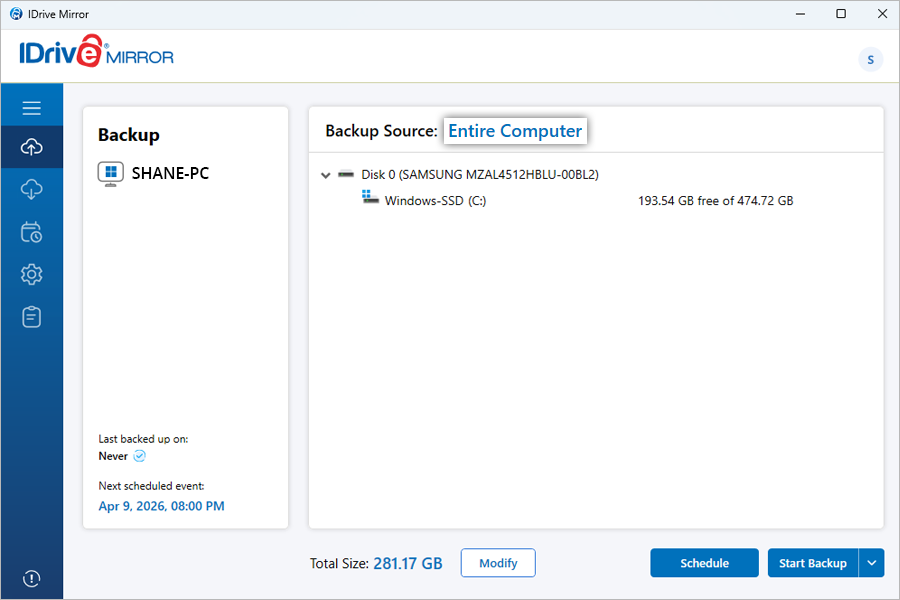
Task: Collapse the Disk 0 tree chevron
Action: [x=325, y=175]
